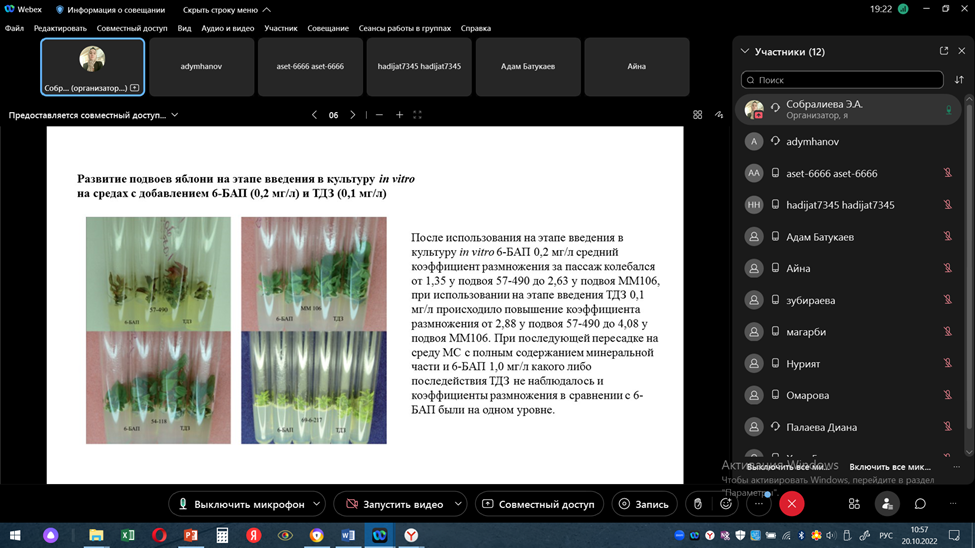Screen dimensions: 975x548
Task: Open video options dropdown arrow
Action: (458, 504)
